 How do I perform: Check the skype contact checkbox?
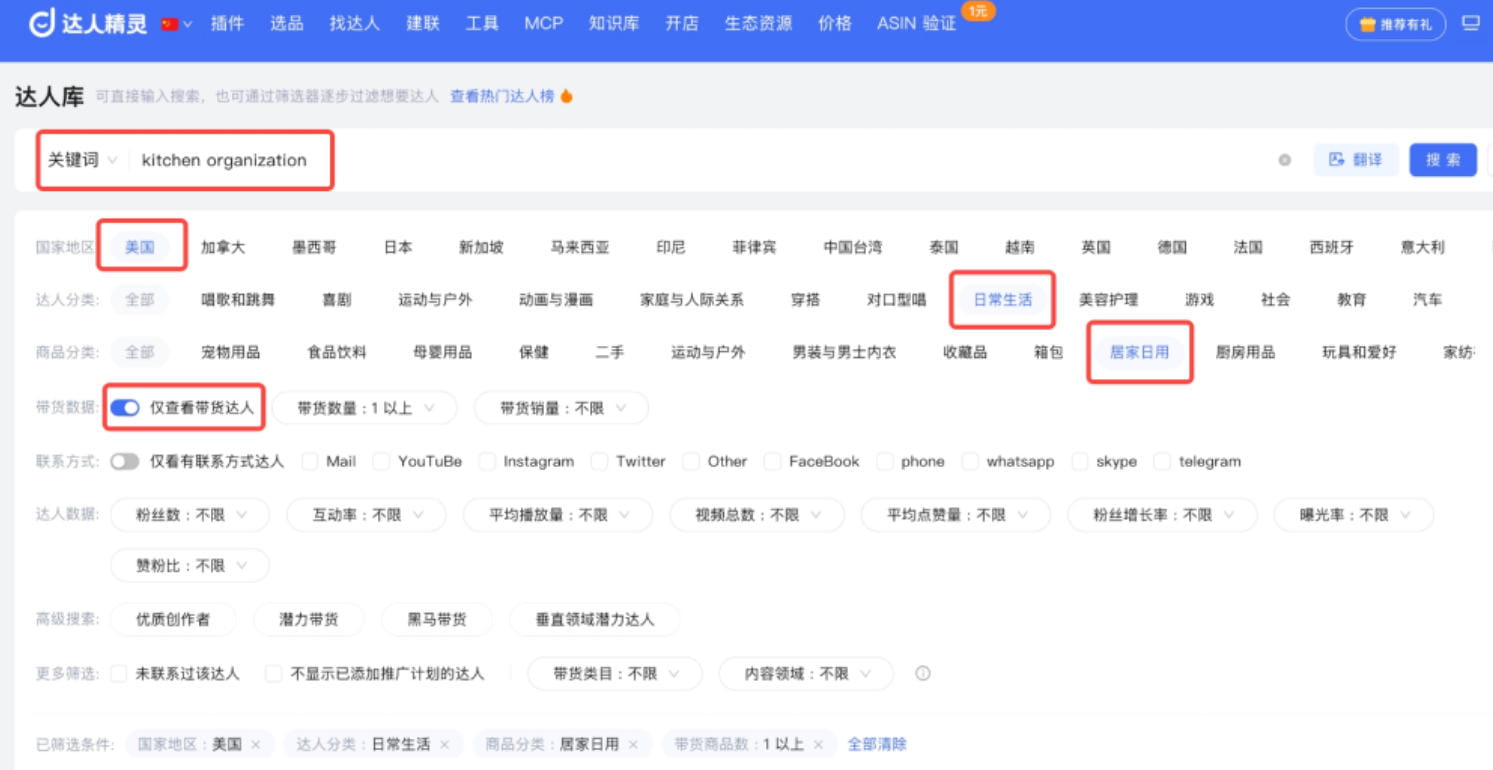1079,461
